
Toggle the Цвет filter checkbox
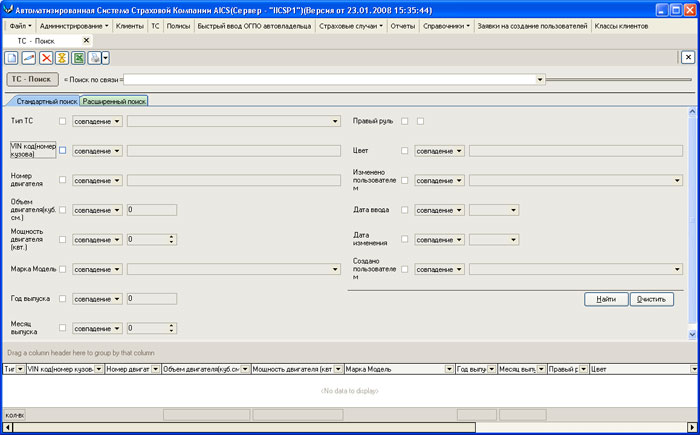[x=405, y=151]
